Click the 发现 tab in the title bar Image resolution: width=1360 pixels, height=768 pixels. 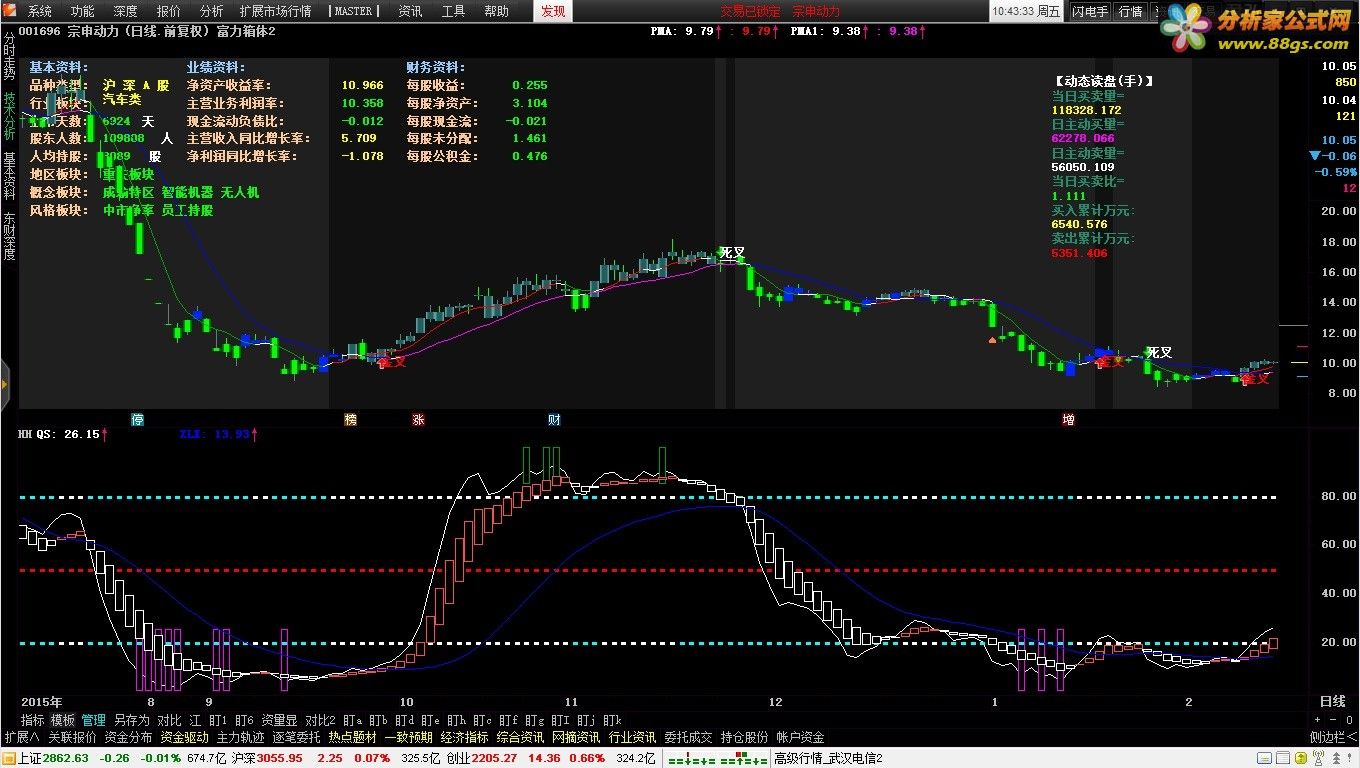tap(553, 11)
